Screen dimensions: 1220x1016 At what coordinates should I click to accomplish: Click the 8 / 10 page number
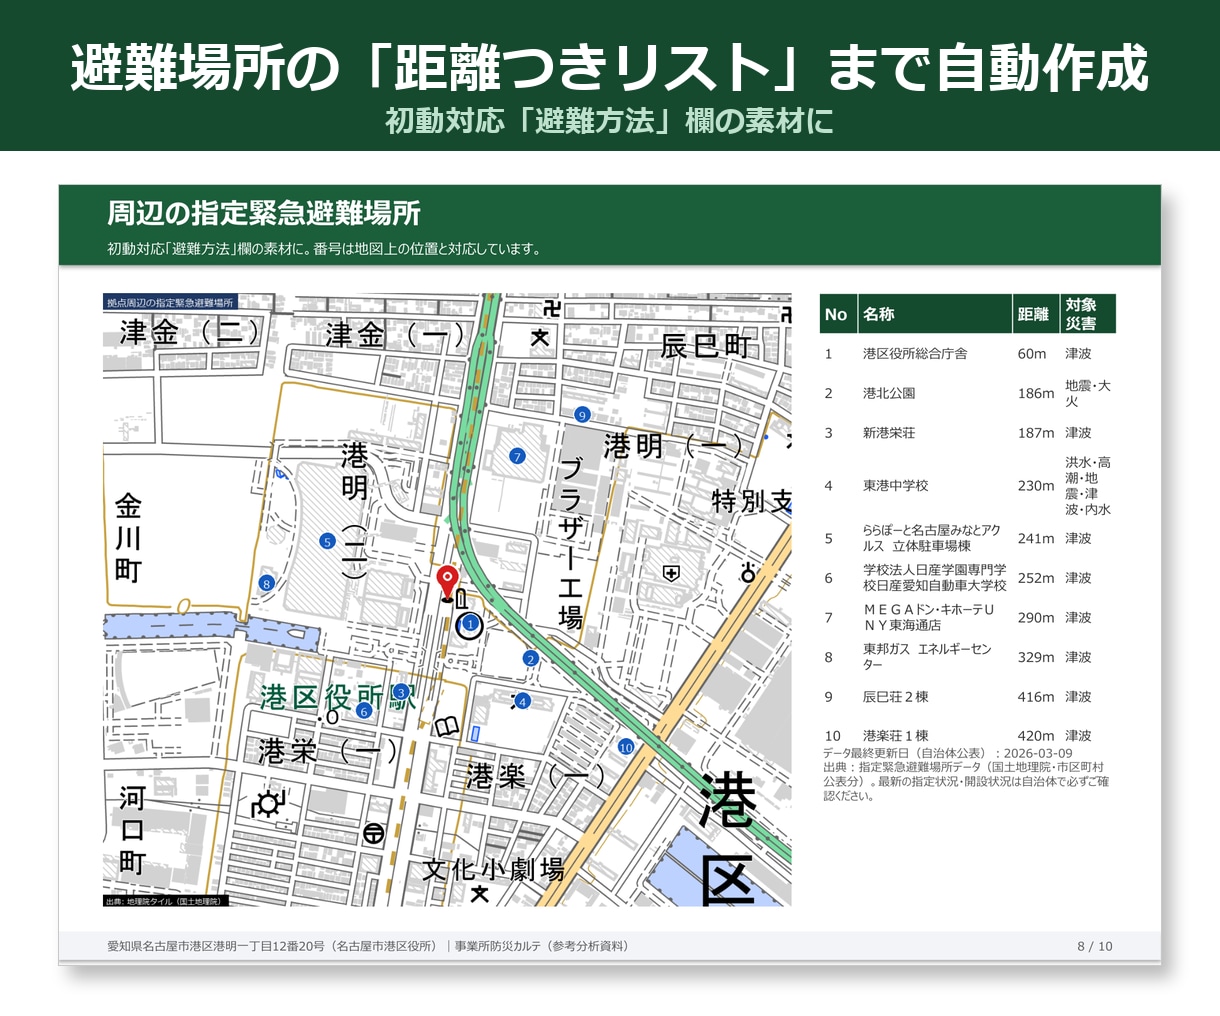click(1095, 946)
